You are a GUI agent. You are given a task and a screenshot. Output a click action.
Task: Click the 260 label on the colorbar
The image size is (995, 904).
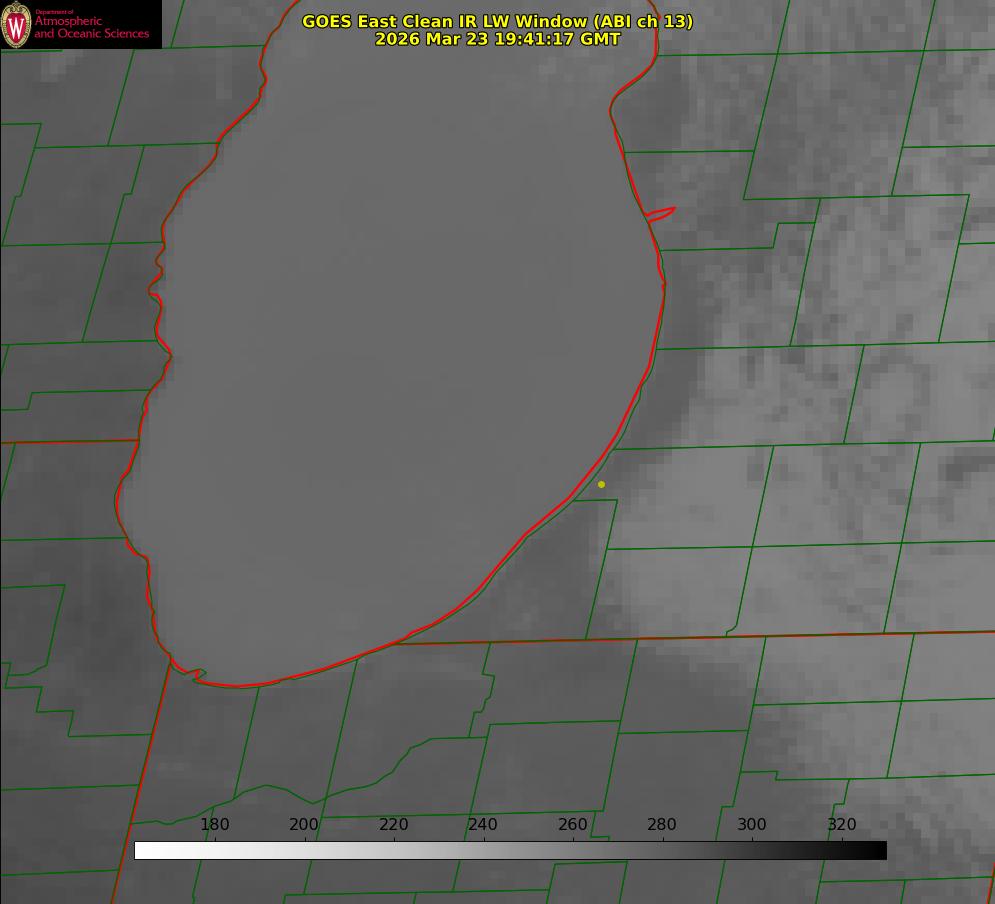coord(573,825)
